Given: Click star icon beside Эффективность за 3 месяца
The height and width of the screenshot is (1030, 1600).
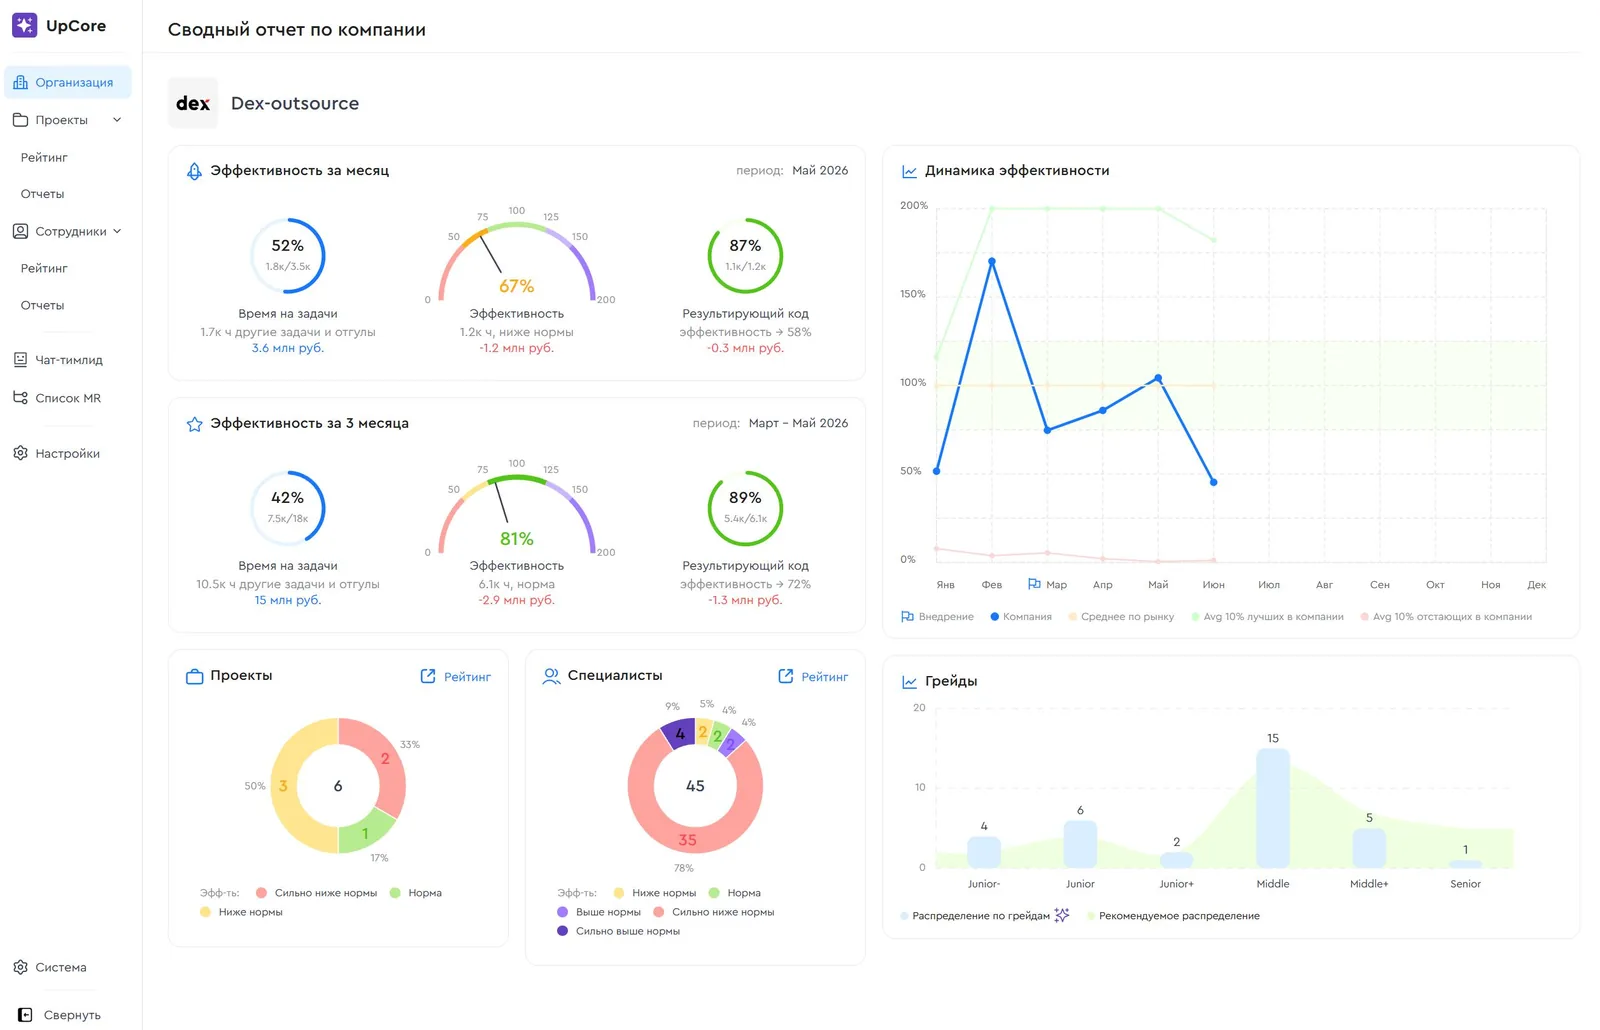Looking at the screenshot, I should [194, 424].
